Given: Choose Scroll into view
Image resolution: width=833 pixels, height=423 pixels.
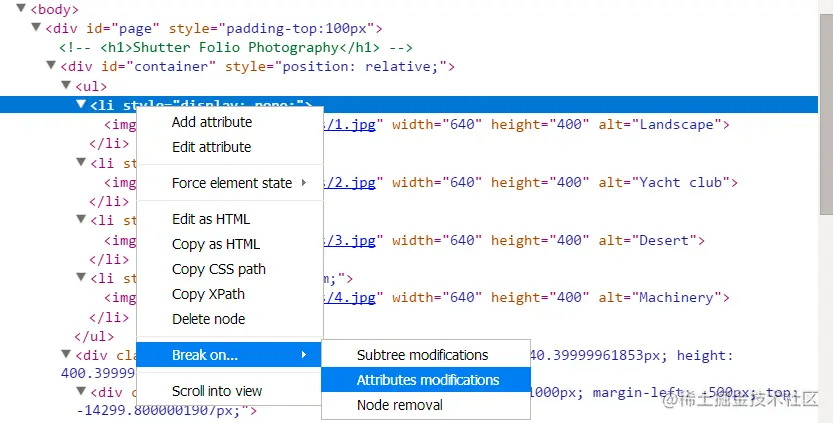Looking at the screenshot, I should (230, 391).
